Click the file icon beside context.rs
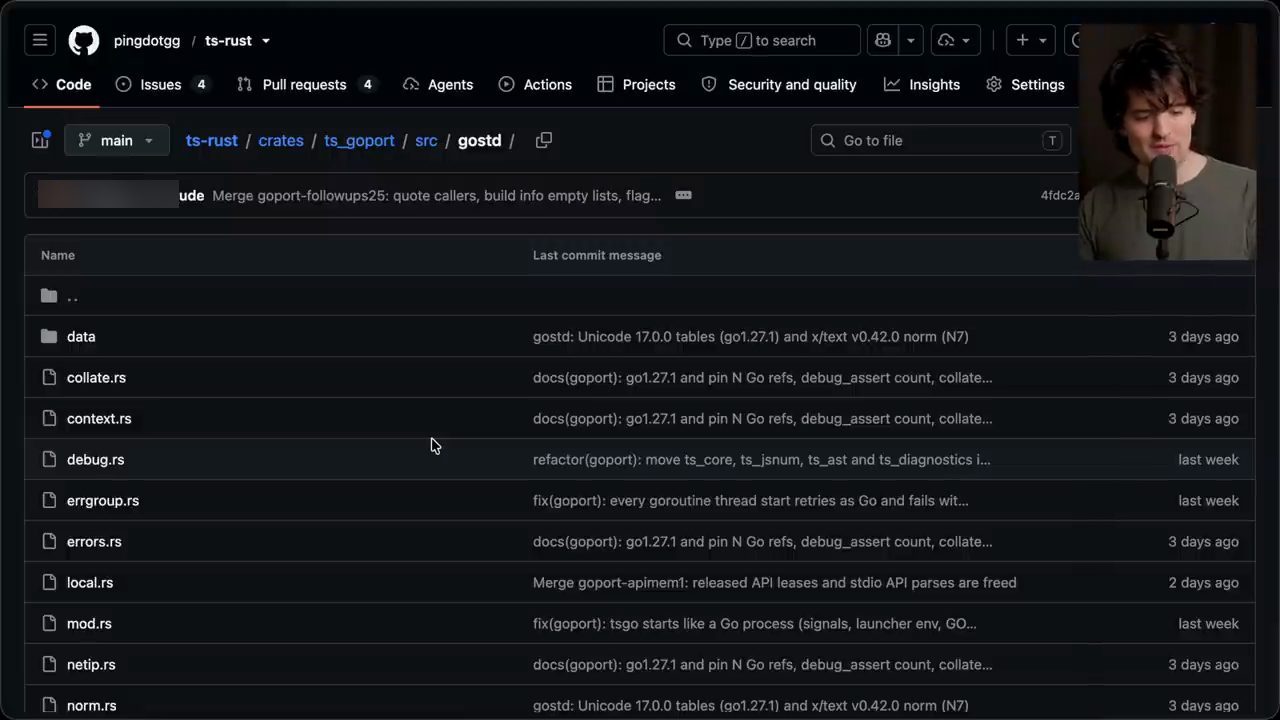Image resolution: width=1280 pixels, height=720 pixels. point(49,418)
